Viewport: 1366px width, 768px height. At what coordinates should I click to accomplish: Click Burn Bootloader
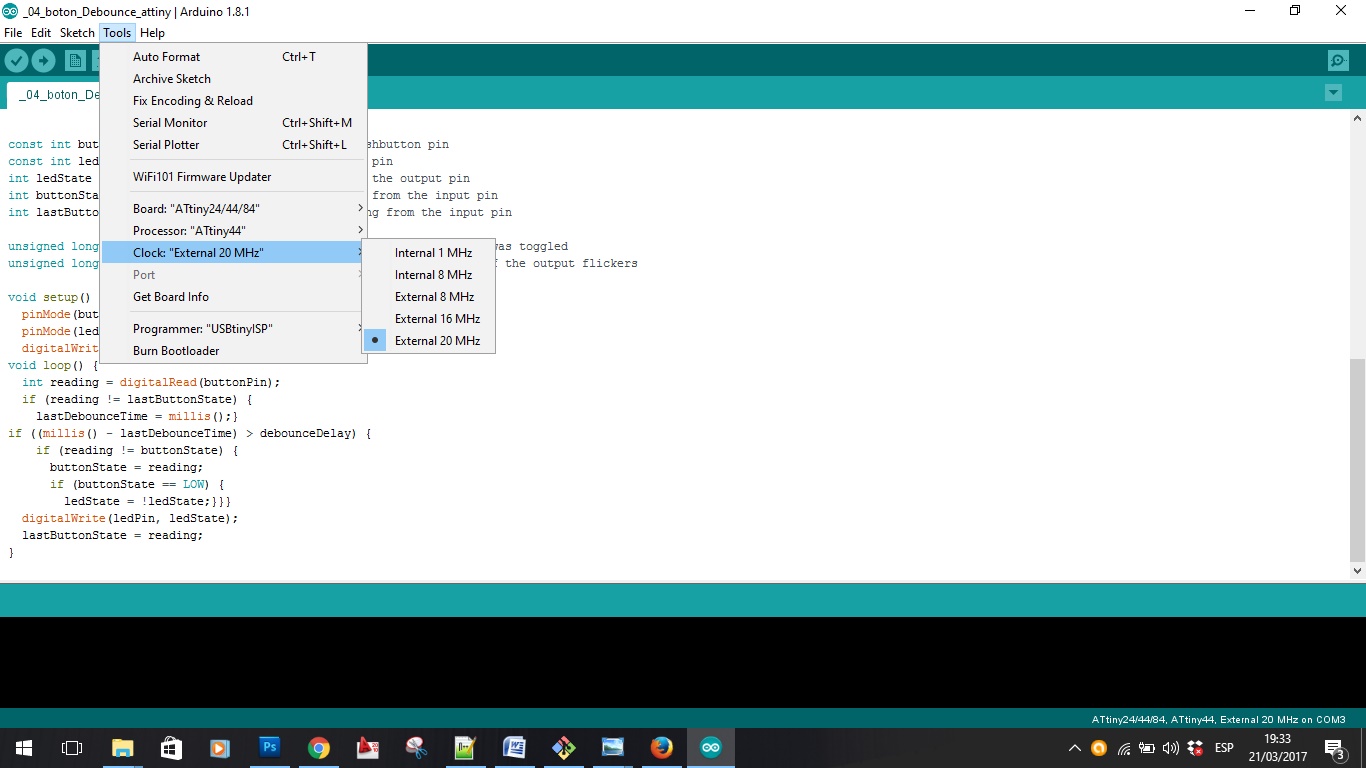pos(234,351)
